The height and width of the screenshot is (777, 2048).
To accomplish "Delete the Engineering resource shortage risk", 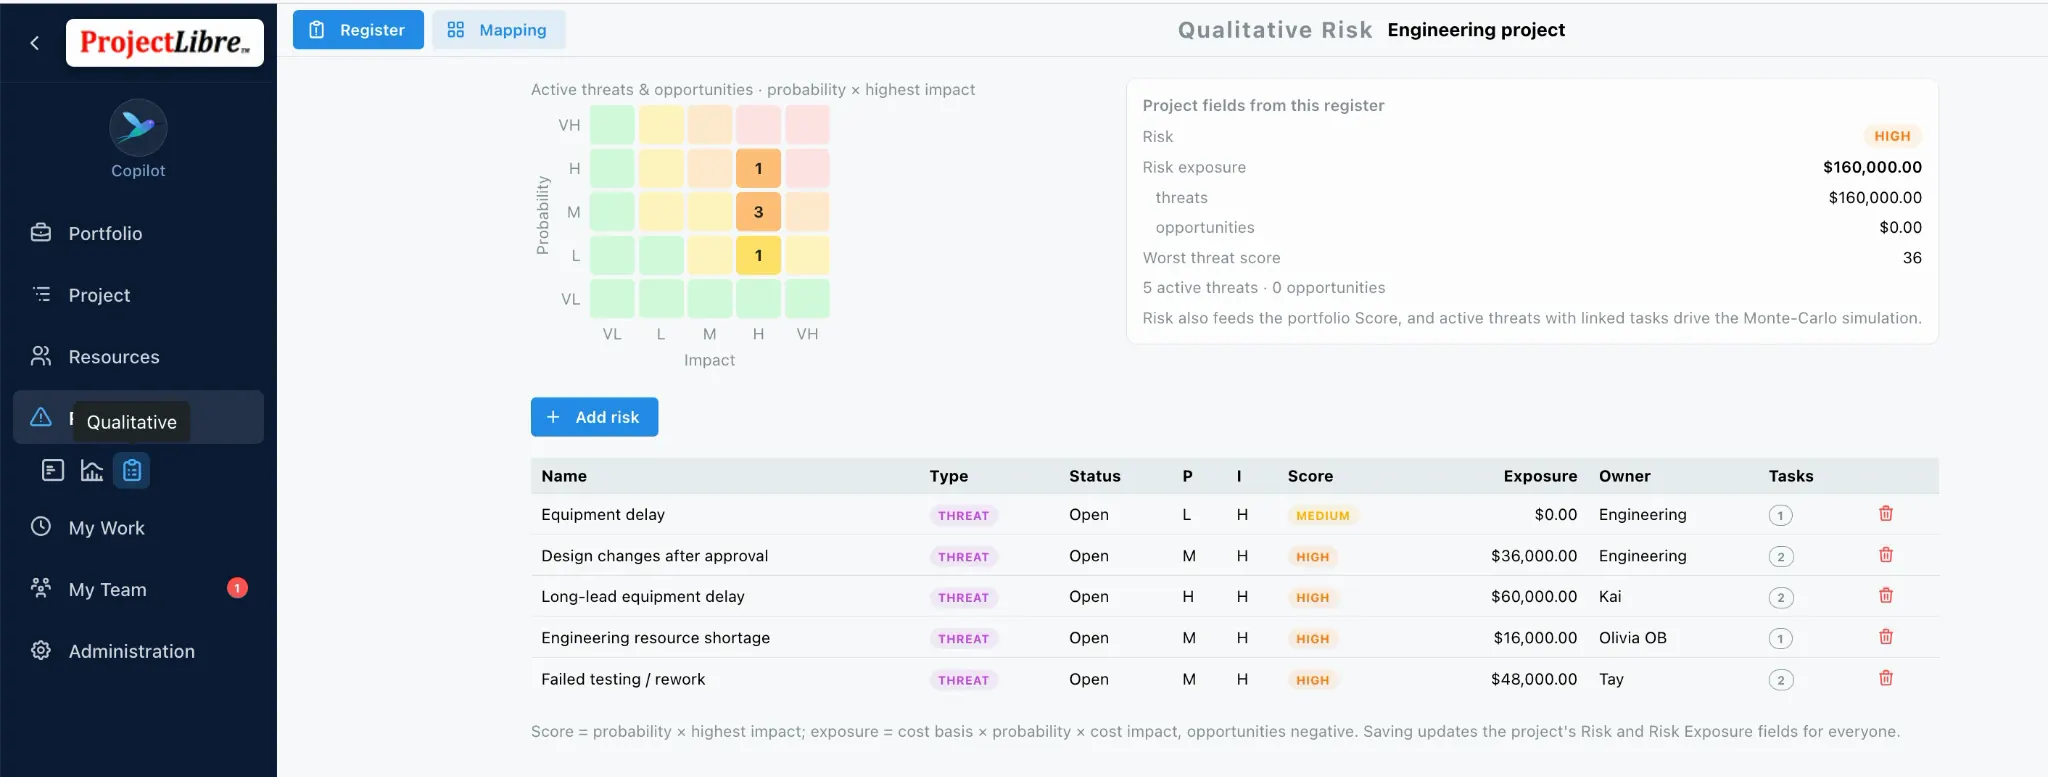I will point(1886,637).
